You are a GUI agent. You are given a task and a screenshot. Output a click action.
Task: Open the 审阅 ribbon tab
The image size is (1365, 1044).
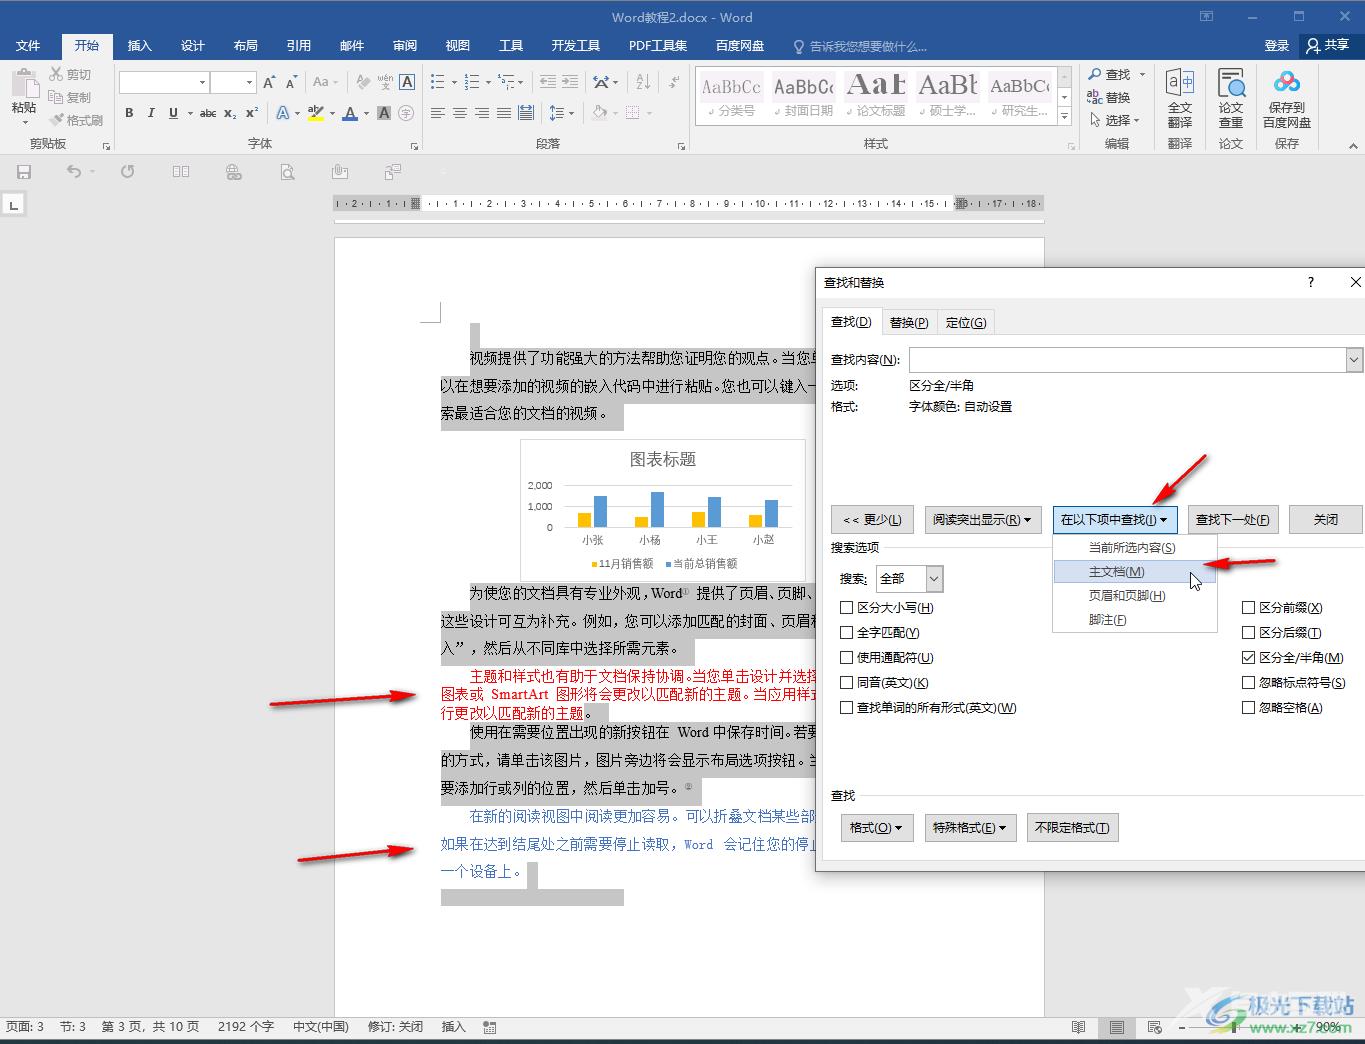click(x=405, y=46)
